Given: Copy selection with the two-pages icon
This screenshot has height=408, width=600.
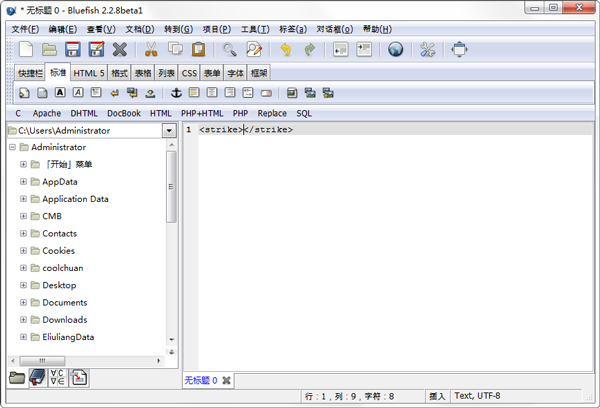Looking at the screenshot, I should coord(175,49).
